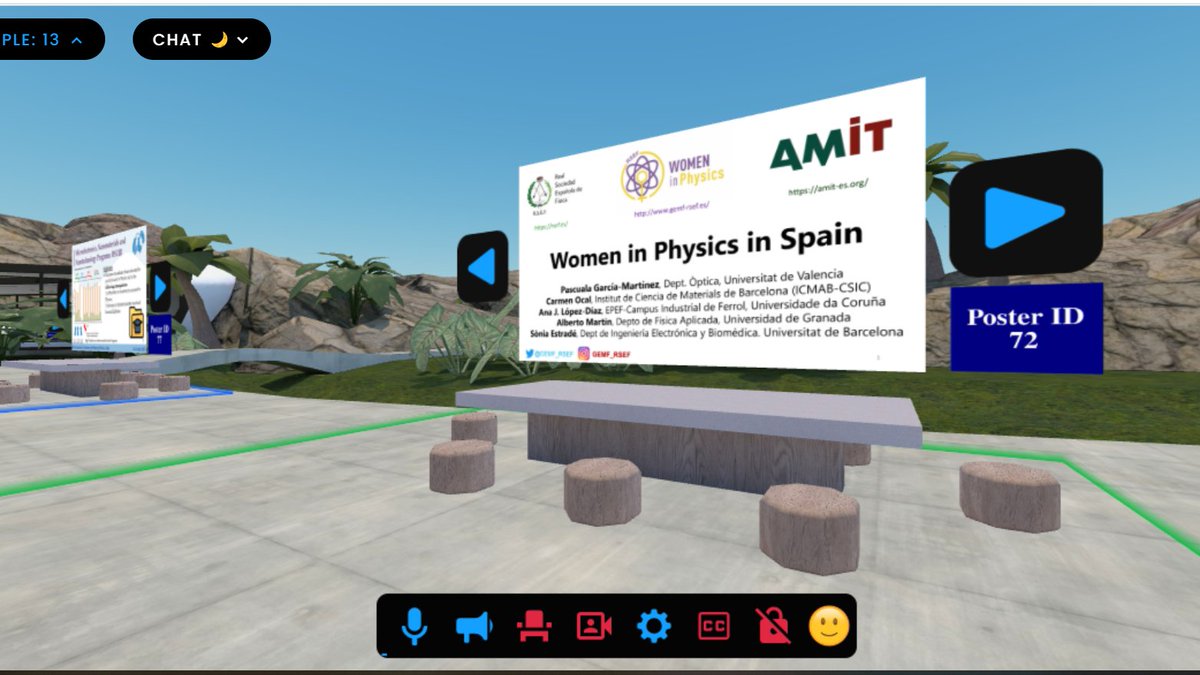Go to next slide of poster 72
Screen dimensions: 1200x675
[1025, 213]
